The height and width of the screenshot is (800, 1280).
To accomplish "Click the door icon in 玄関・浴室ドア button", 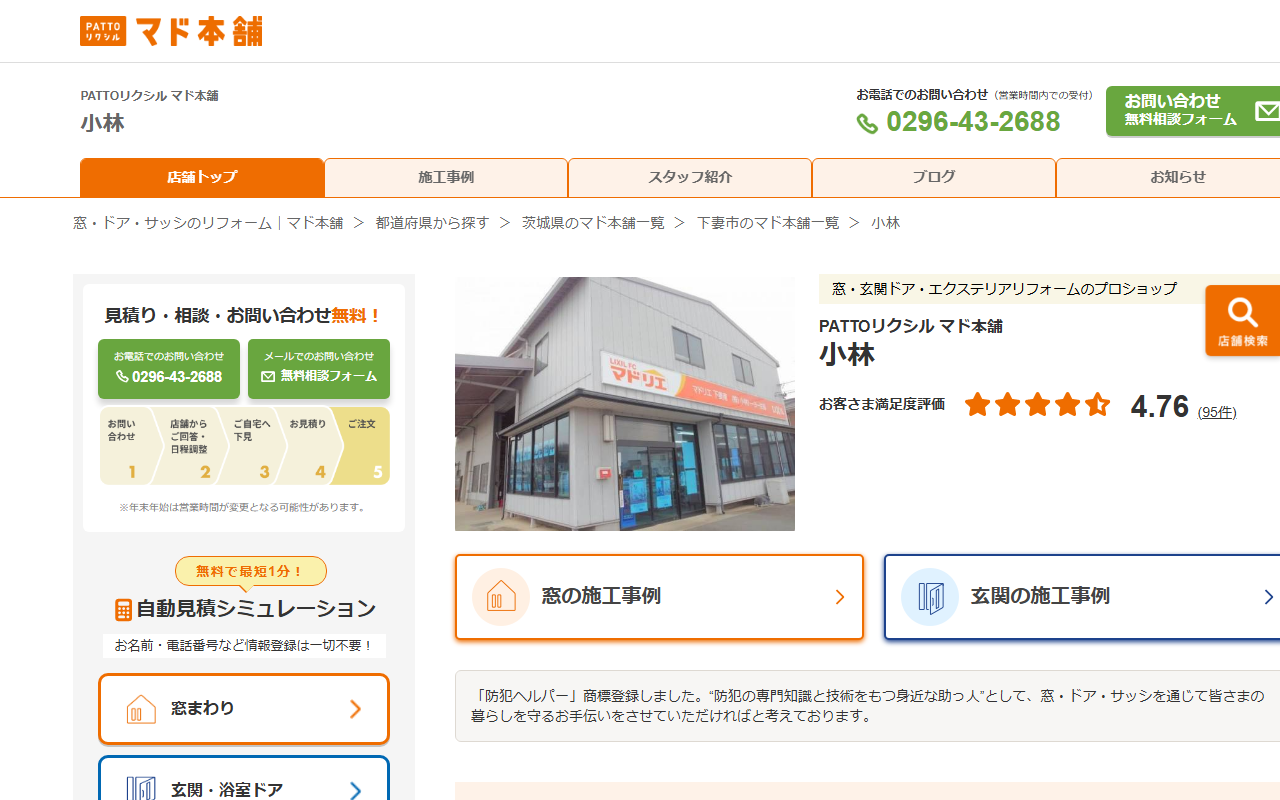I will [141, 790].
